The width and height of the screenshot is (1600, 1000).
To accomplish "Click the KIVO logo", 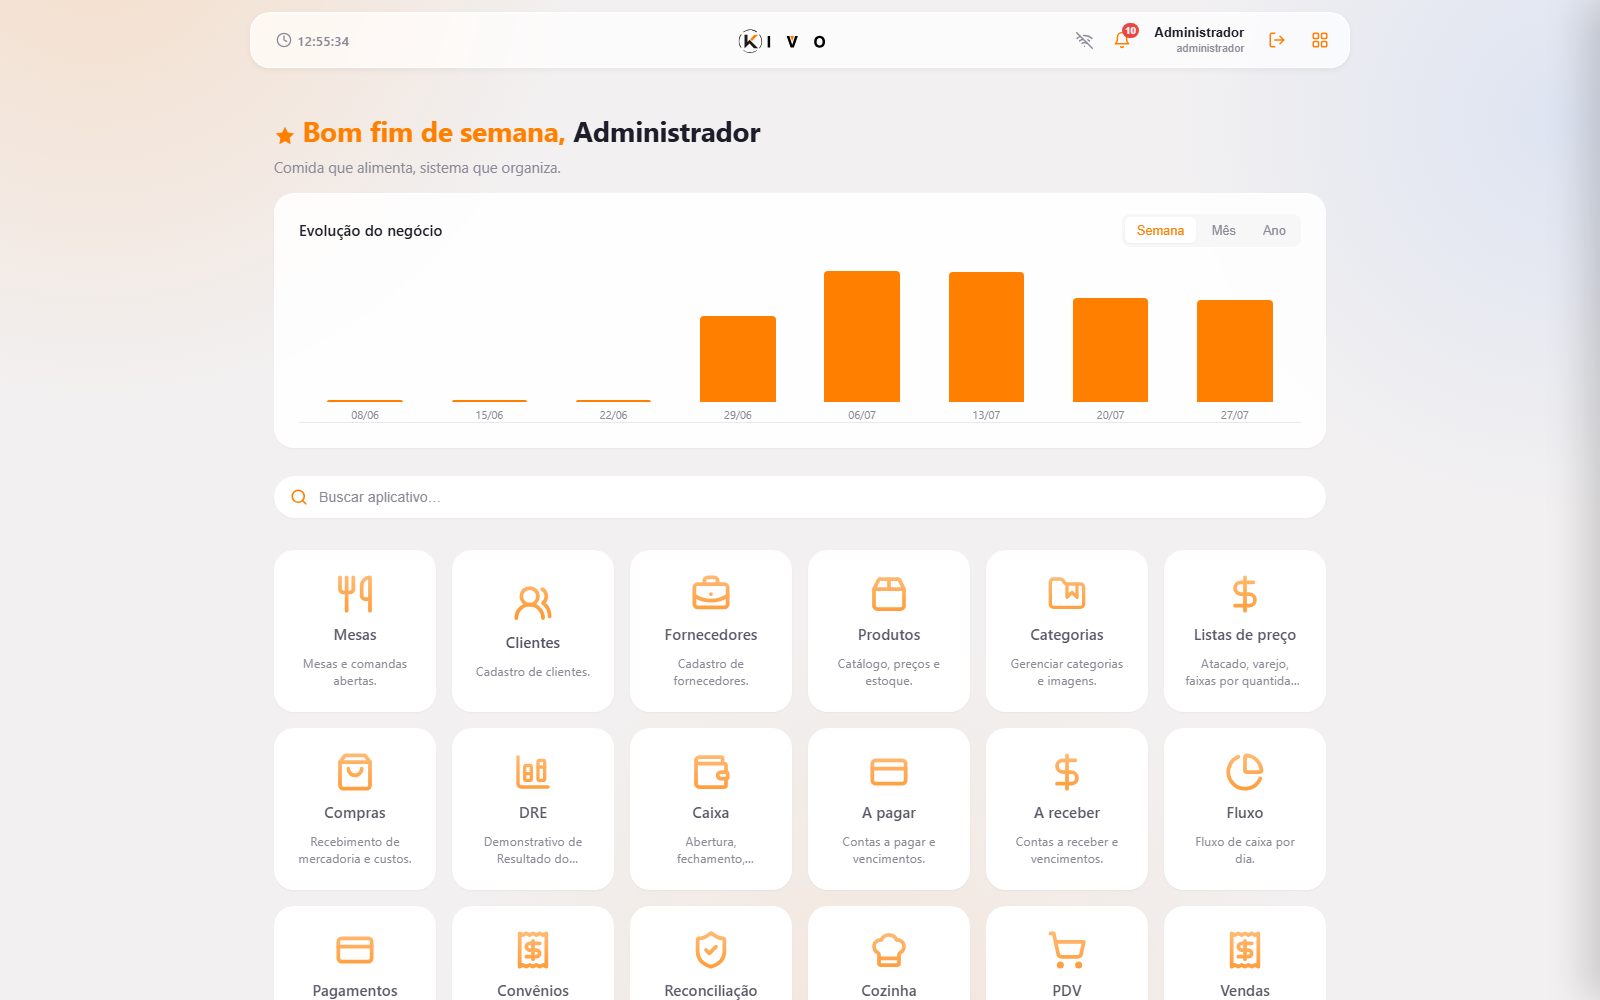I will pos(782,41).
